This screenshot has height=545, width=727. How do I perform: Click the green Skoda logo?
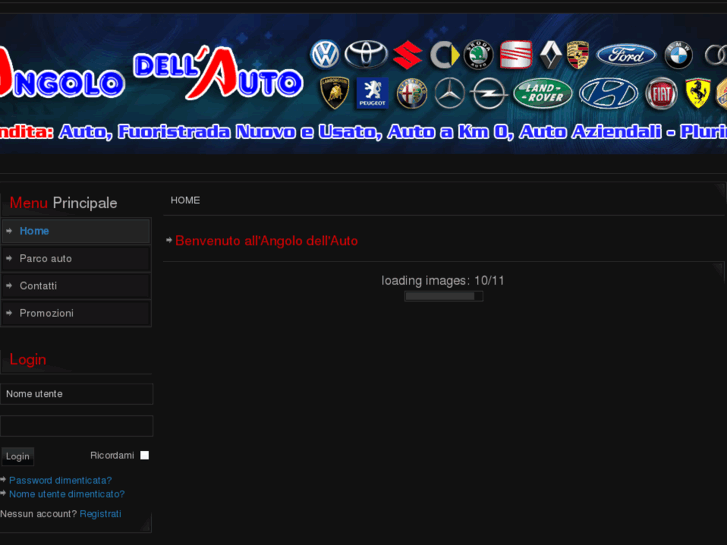[x=478, y=55]
